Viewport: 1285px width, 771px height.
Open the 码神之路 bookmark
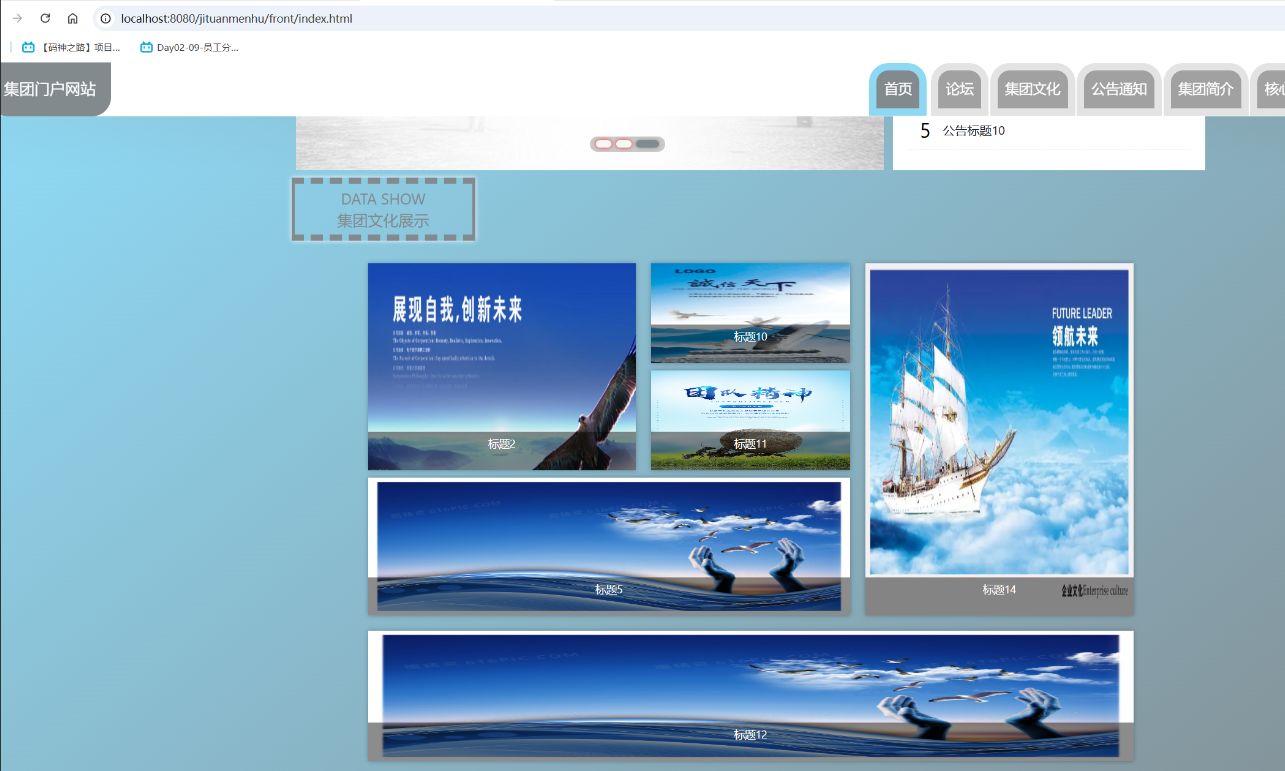point(71,47)
